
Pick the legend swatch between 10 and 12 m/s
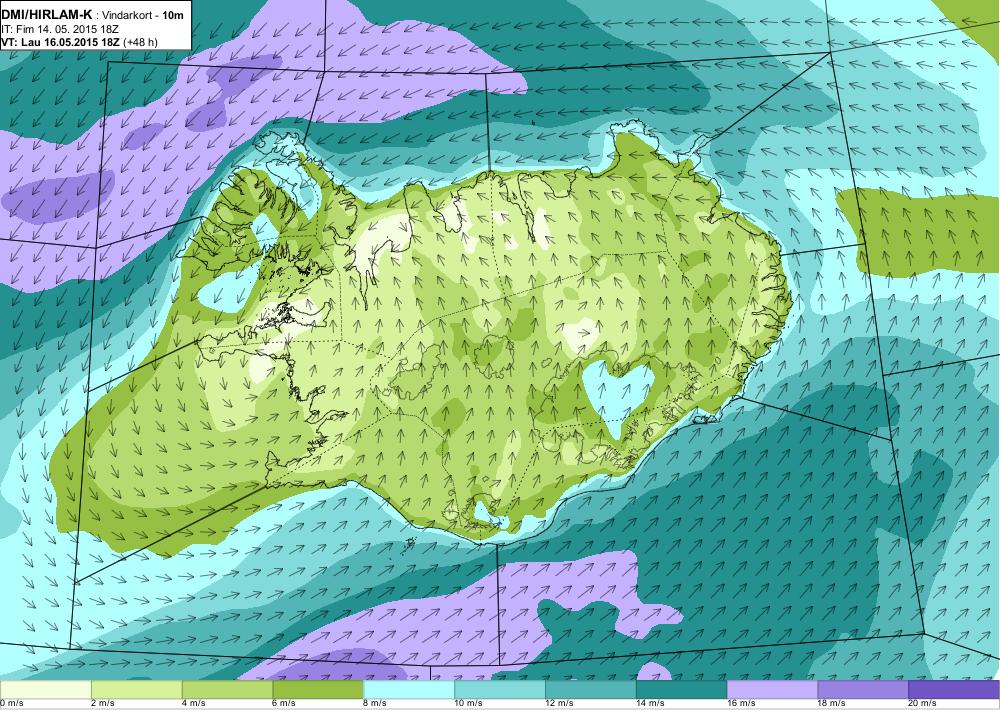[x=500, y=689]
